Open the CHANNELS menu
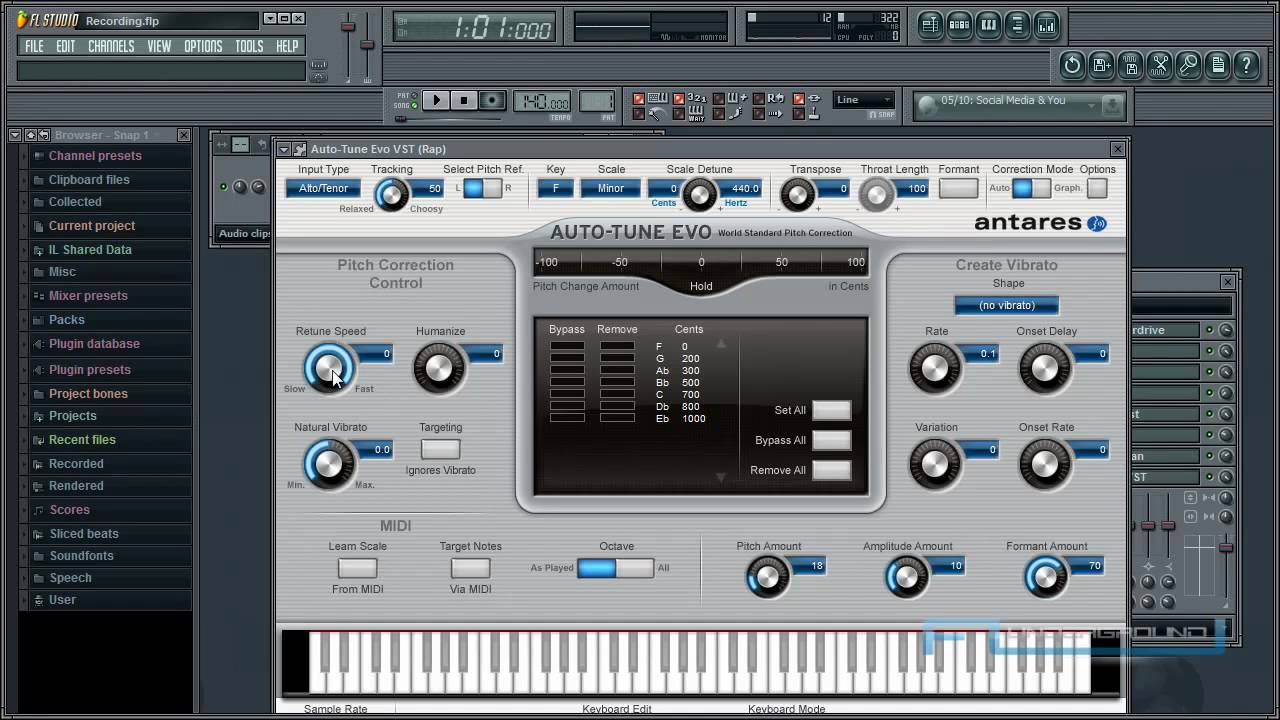The width and height of the screenshot is (1280, 720). coord(111,46)
